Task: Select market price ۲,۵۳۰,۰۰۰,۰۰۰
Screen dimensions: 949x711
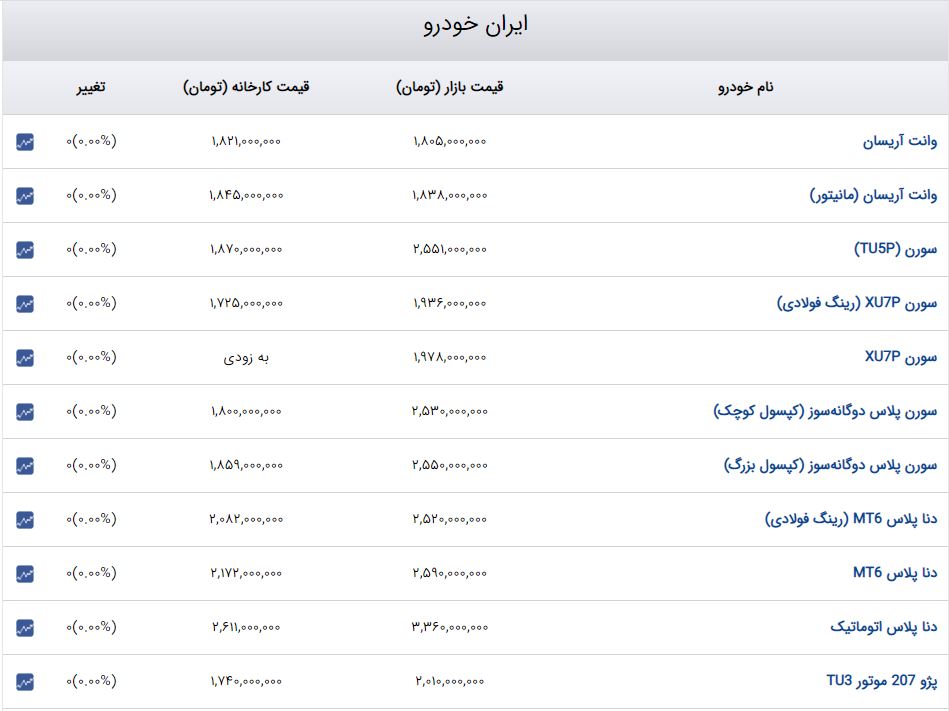Action: click(x=450, y=411)
